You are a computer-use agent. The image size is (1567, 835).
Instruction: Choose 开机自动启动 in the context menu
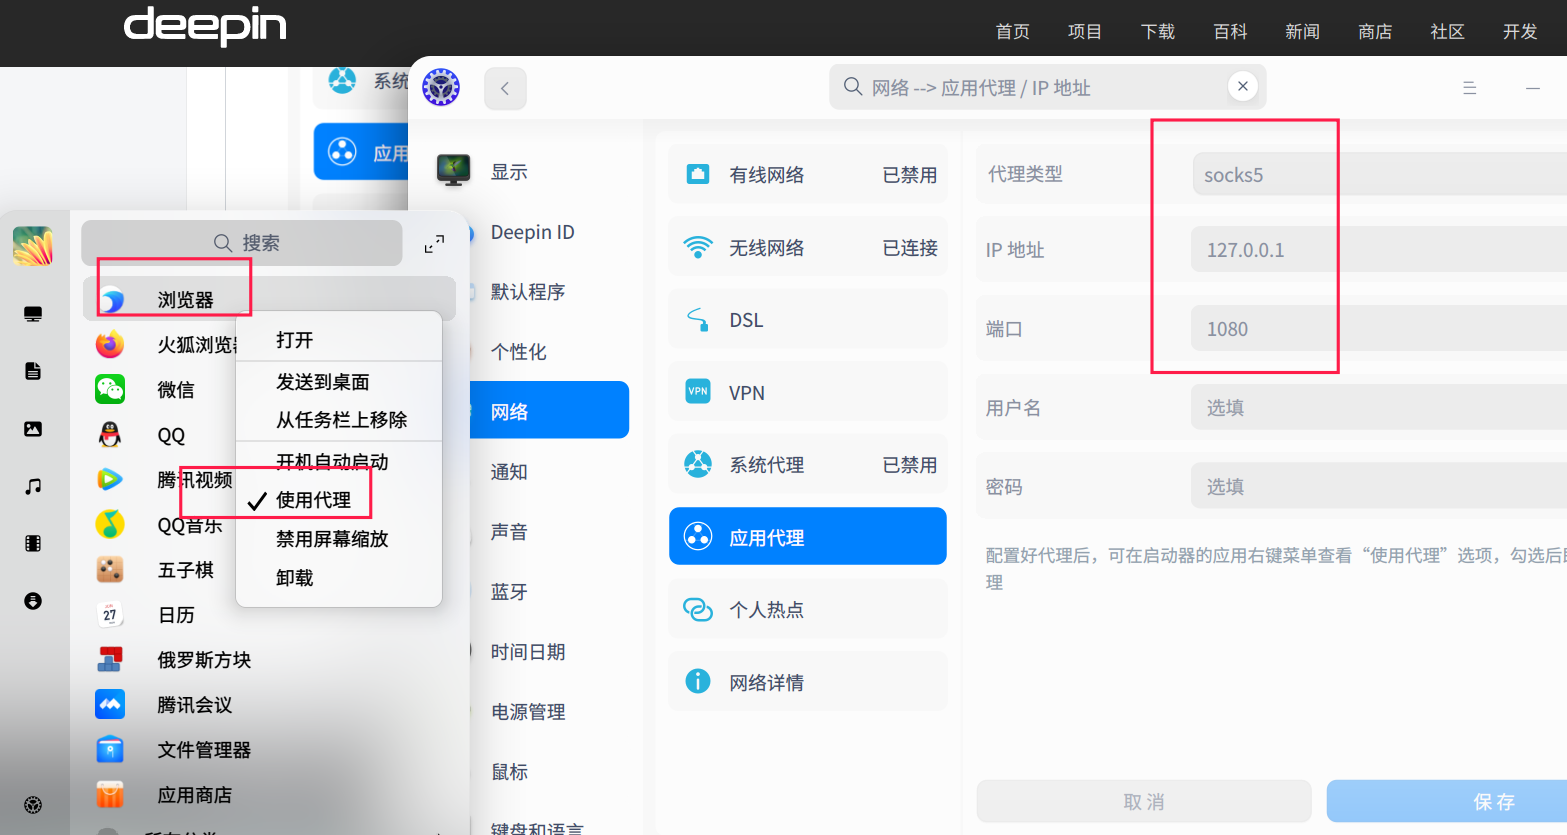pos(339,462)
